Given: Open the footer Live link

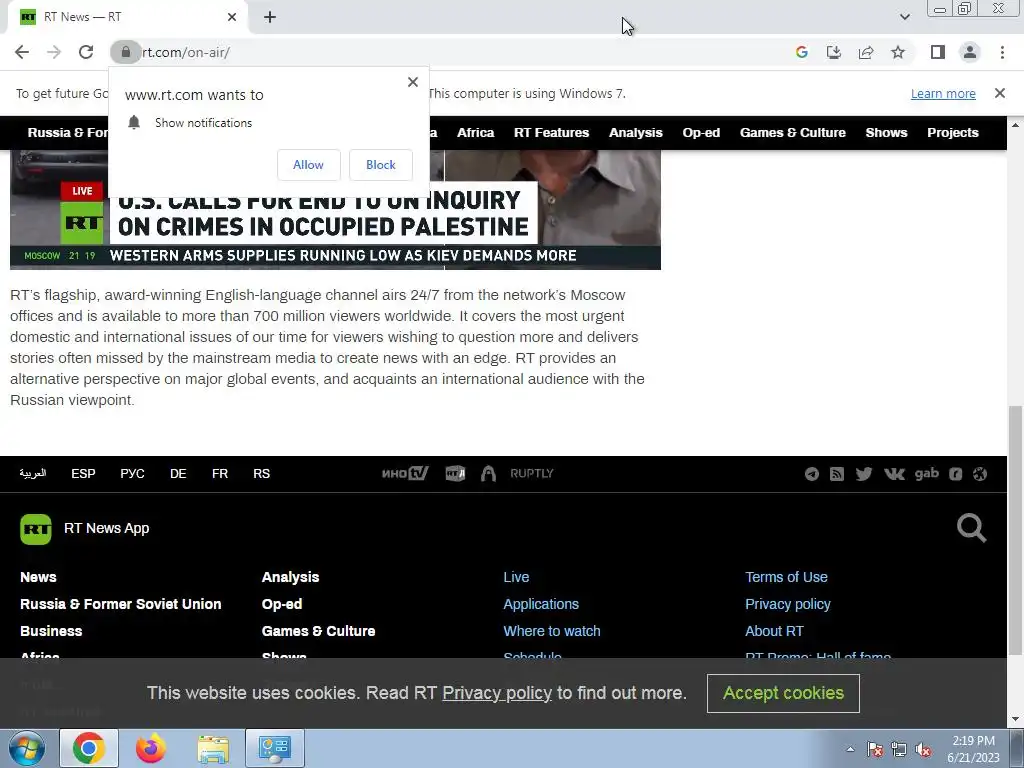Looking at the screenshot, I should pos(516,577).
